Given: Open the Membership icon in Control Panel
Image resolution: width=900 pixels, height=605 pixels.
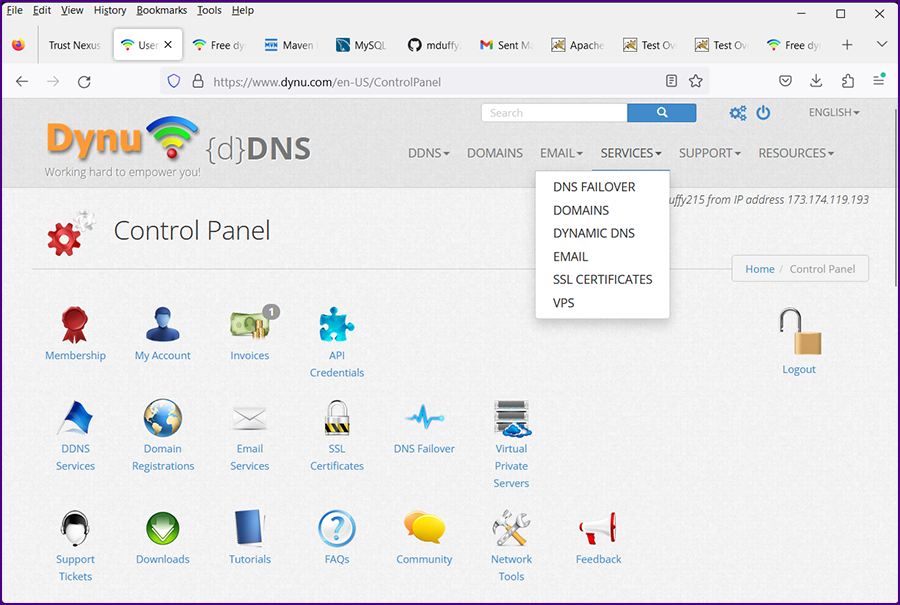Looking at the screenshot, I should 75,325.
